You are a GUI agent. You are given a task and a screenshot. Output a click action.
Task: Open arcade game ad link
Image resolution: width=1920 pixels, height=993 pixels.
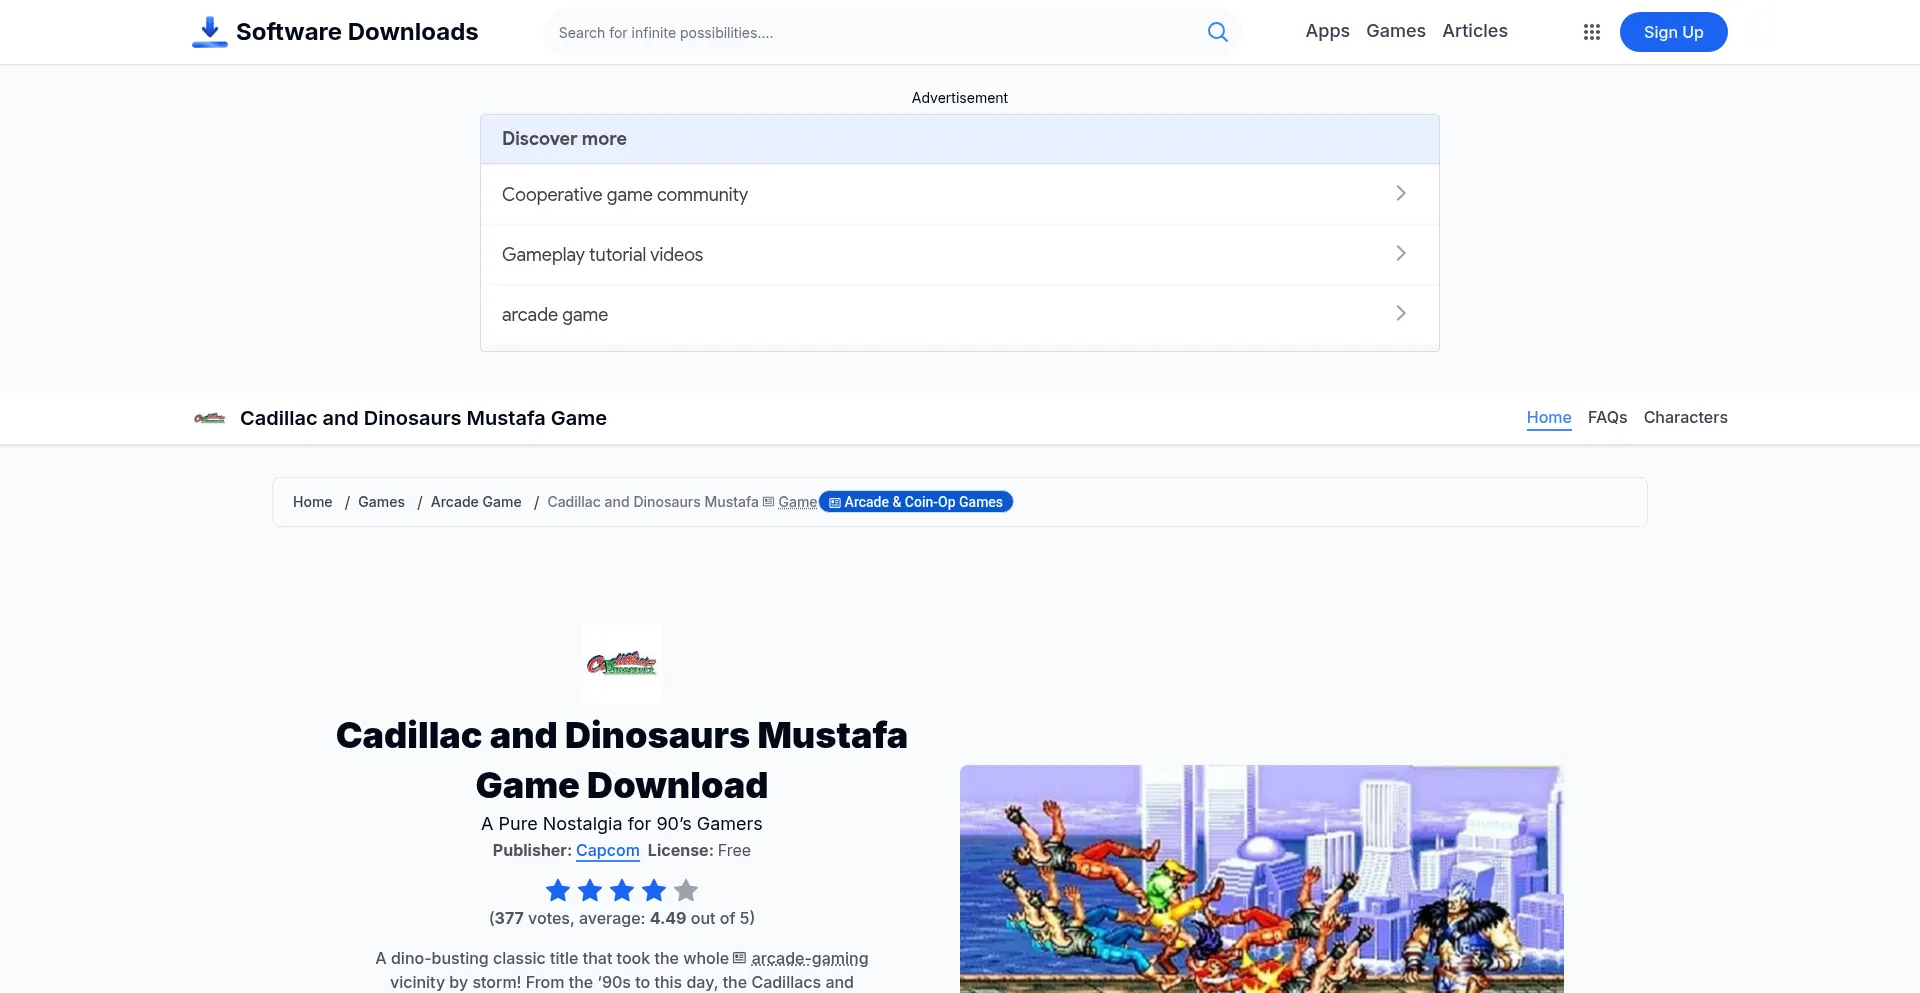tap(960, 314)
